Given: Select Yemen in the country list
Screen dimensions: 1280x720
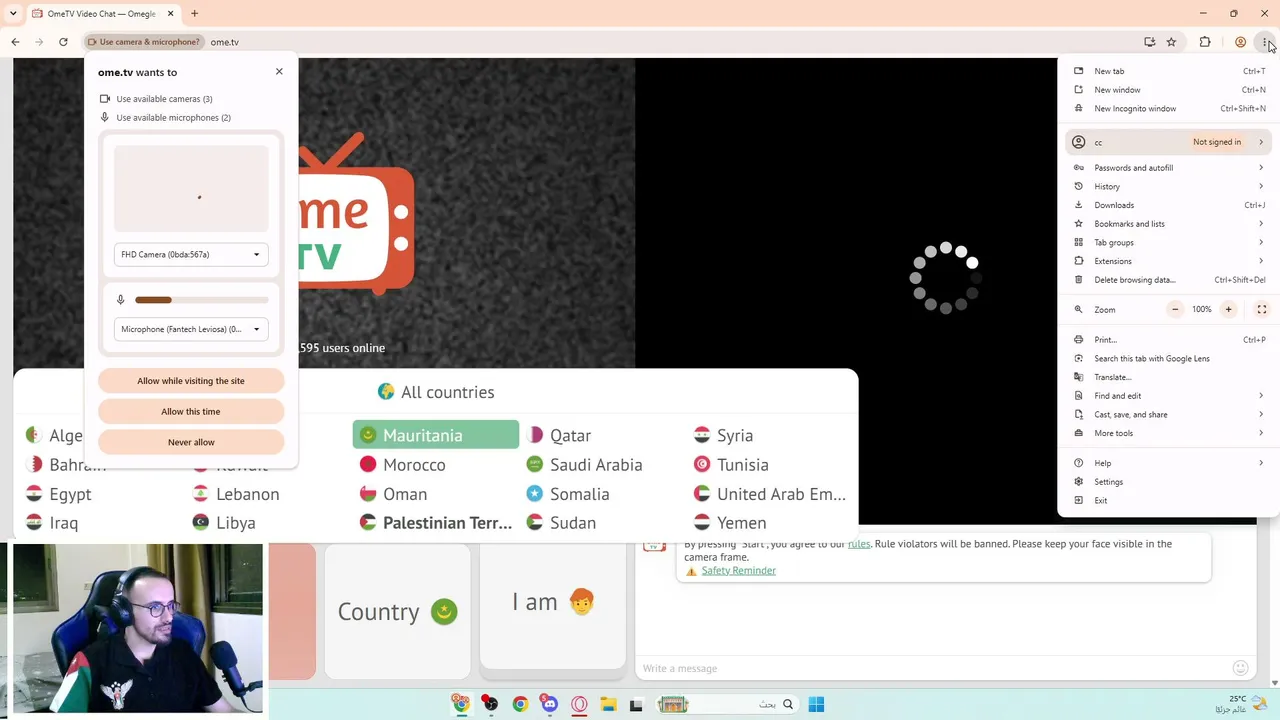Looking at the screenshot, I should click(731, 523).
